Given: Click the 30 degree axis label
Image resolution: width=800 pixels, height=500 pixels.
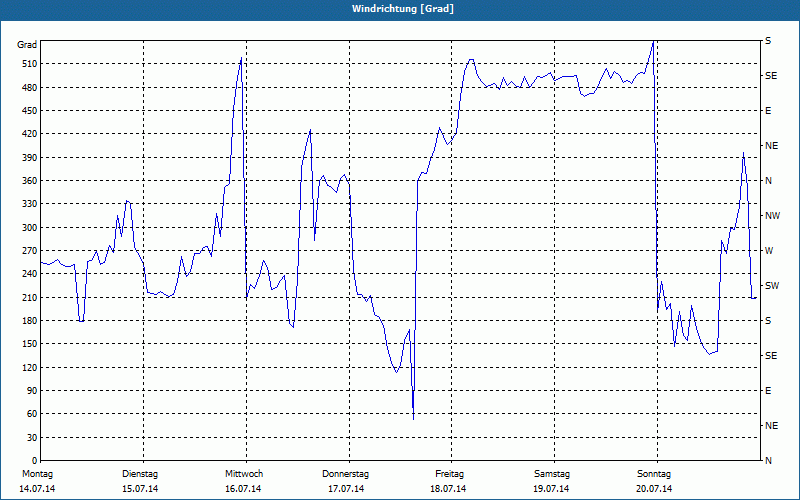Looking at the screenshot, I should click(x=32, y=438).
